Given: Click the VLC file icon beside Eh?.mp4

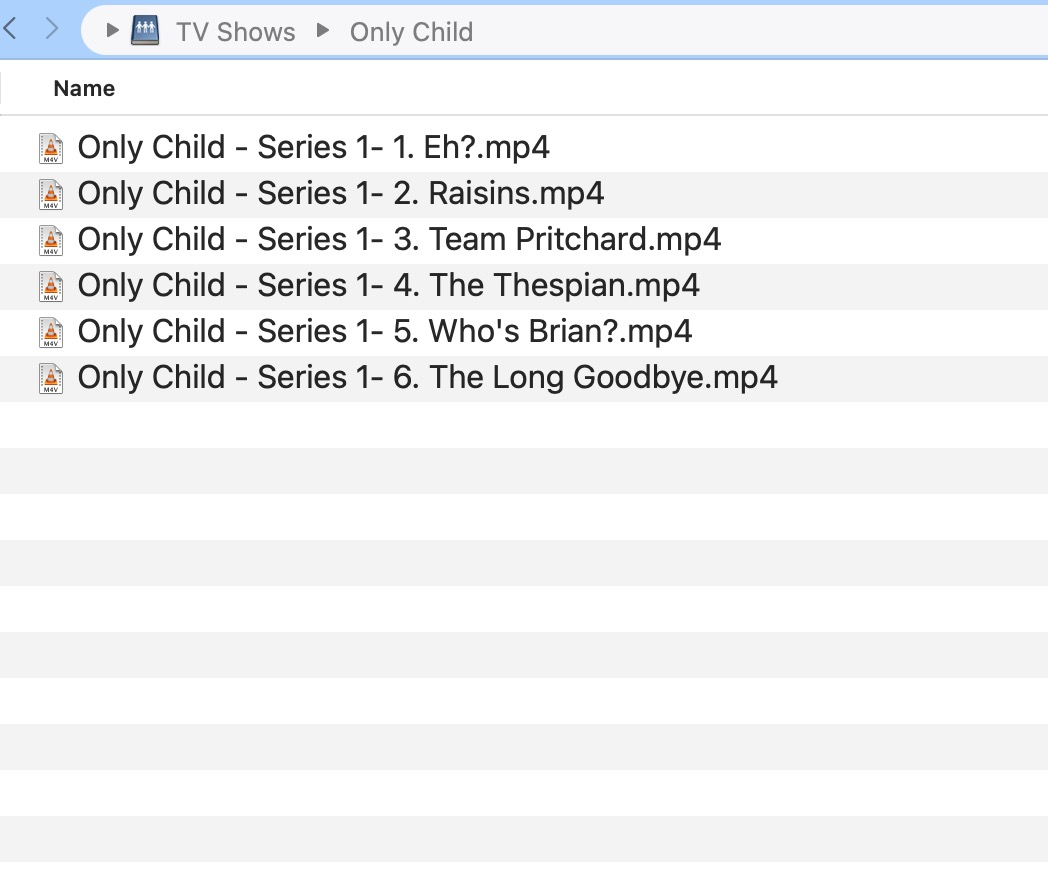Looking at the screenshot, I should click(51, 148).
